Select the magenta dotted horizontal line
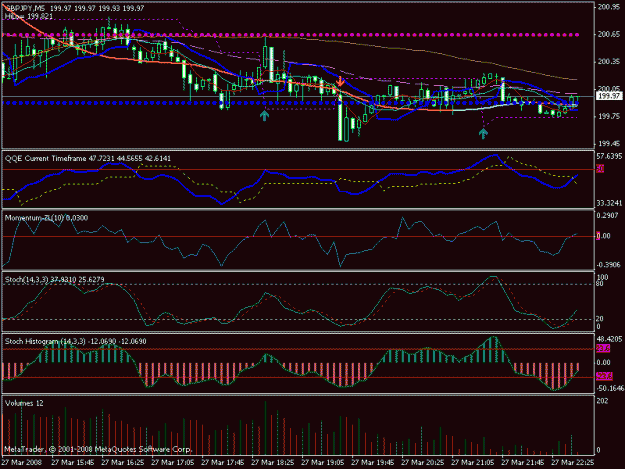The width and height of the screenshot is (625, 469). 291,35
